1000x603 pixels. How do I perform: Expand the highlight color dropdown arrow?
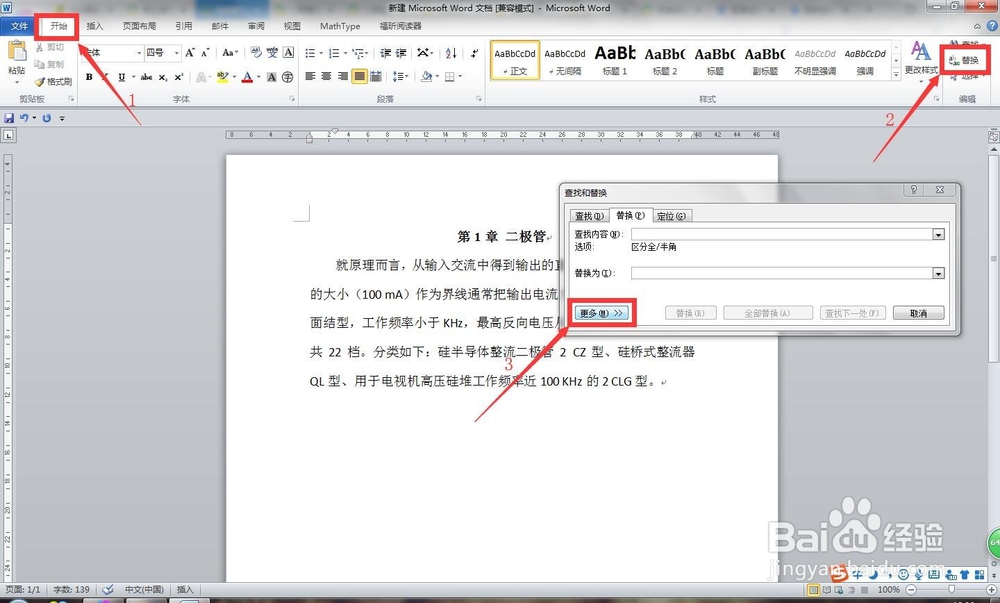coord(234,77)
